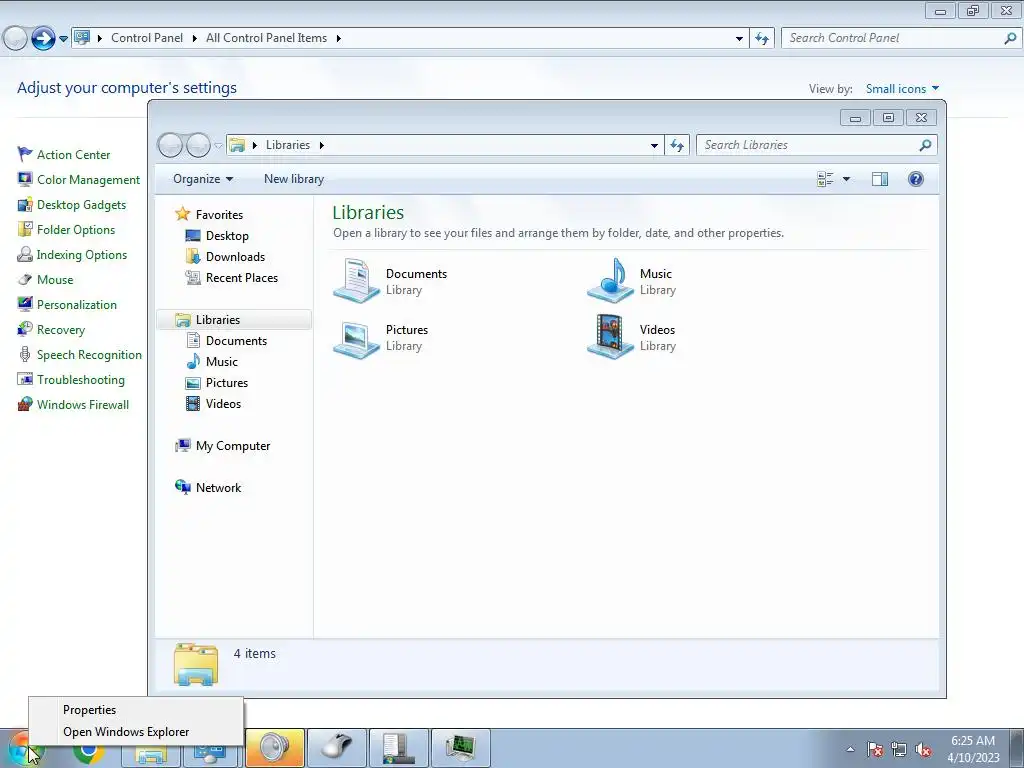Image resolution: width=1024 pixels, height=768 pixels.
Task: Expand arrow after All Control Panel Items
Action: [x=338, y=38]
